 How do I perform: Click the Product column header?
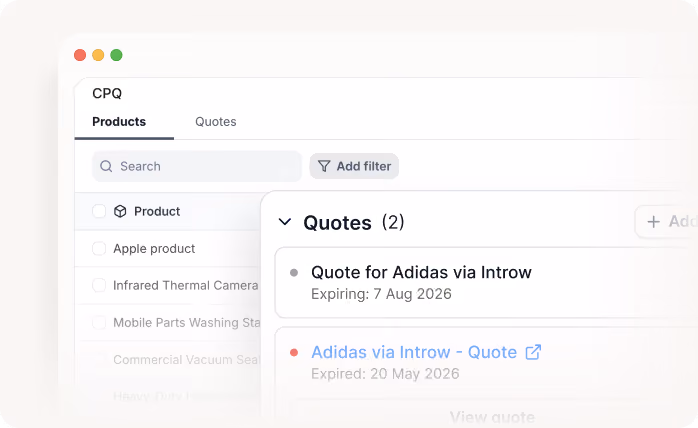coord(157,211)
